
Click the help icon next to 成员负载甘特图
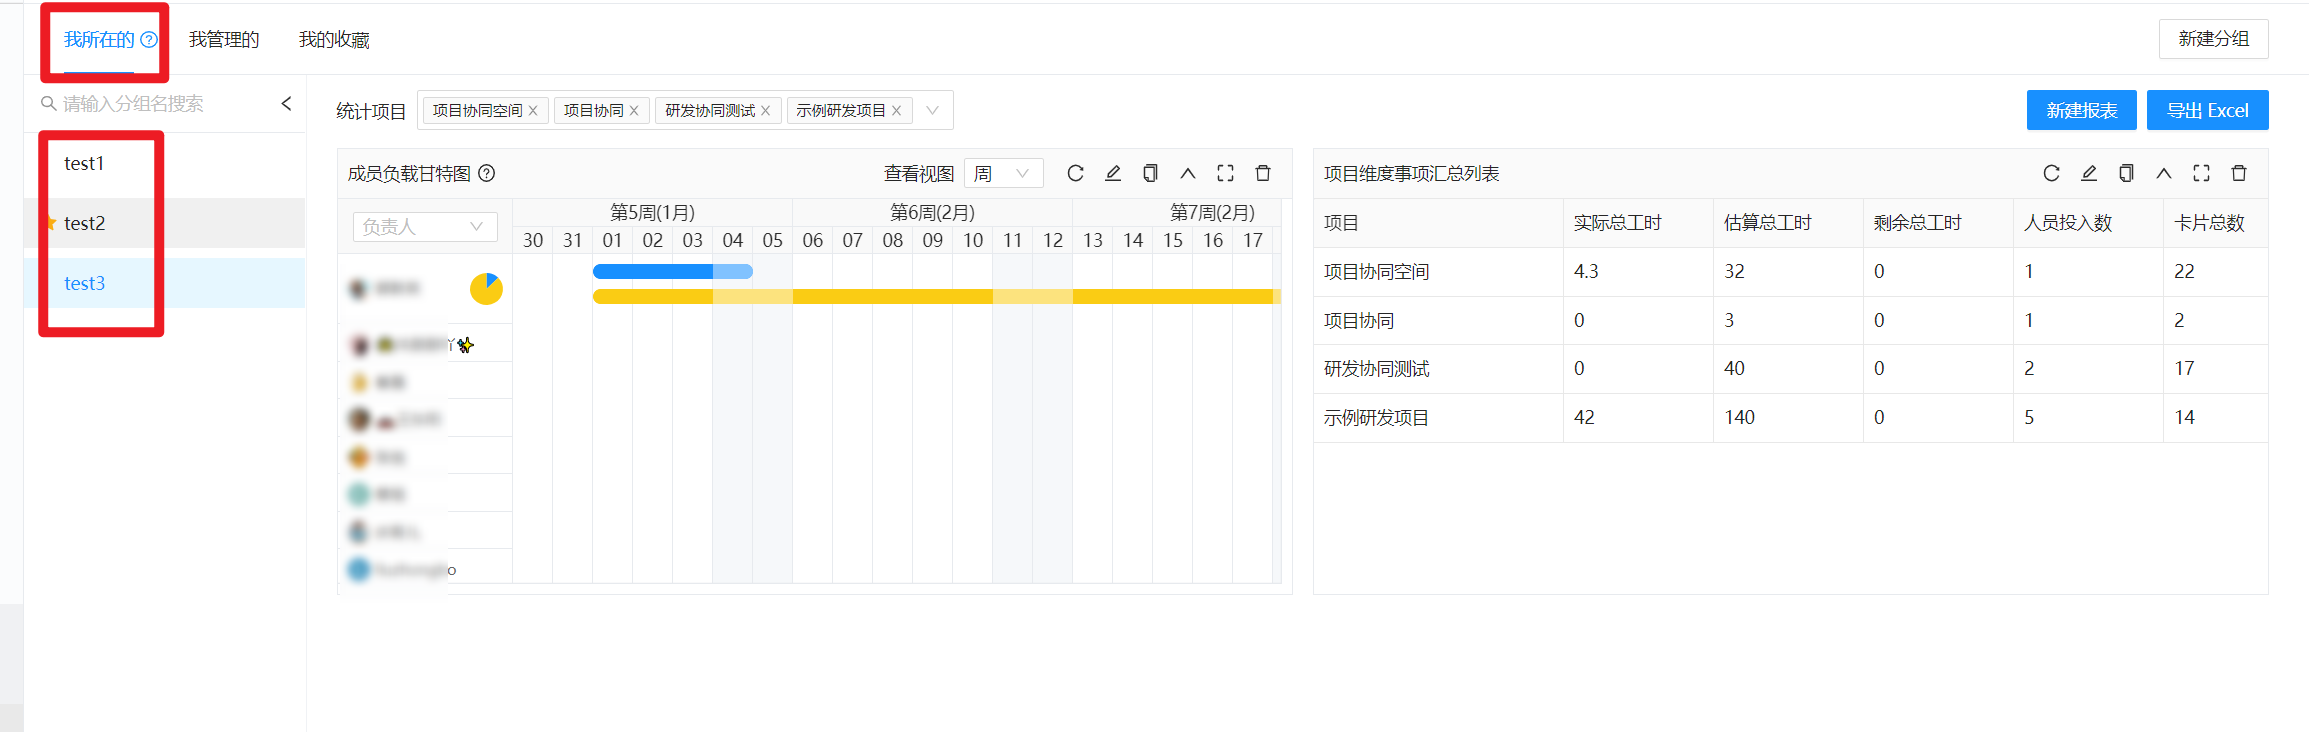click(x=487, y=173)
